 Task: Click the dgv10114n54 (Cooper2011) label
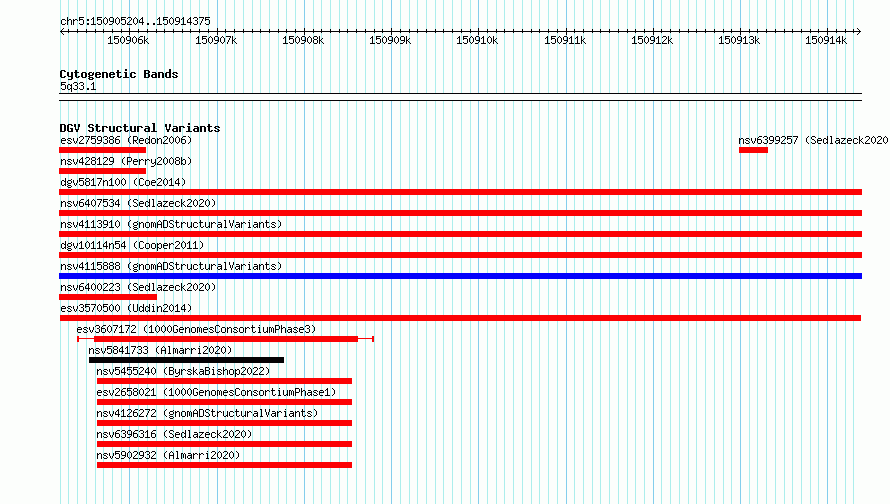[132, 245]
